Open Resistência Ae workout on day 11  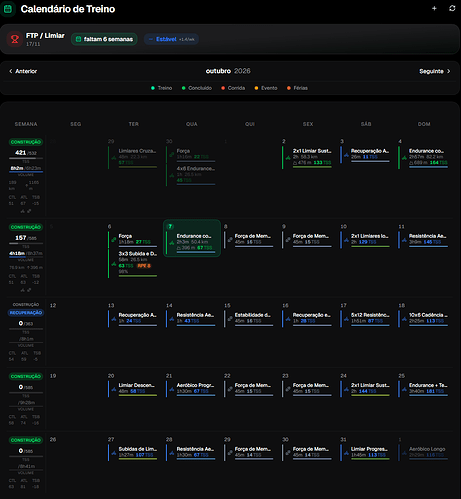pyautogui.click(x=423, y=240)
